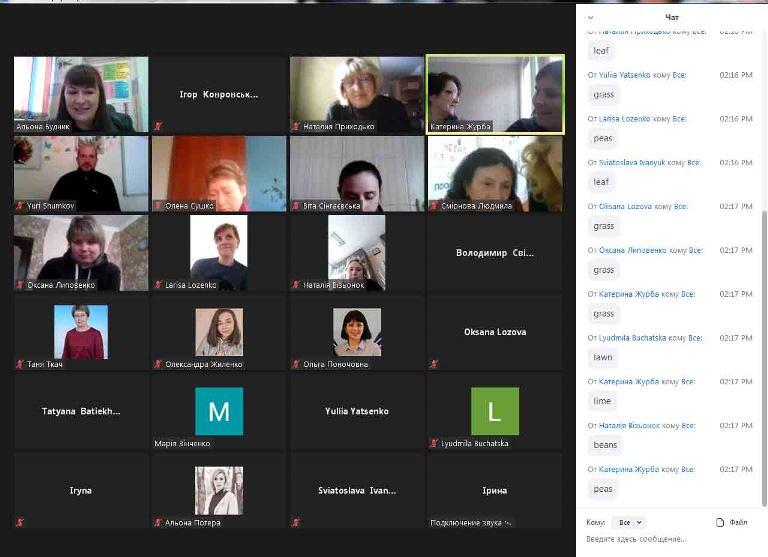Click the "Файл" button in chat

click(738, 522)
